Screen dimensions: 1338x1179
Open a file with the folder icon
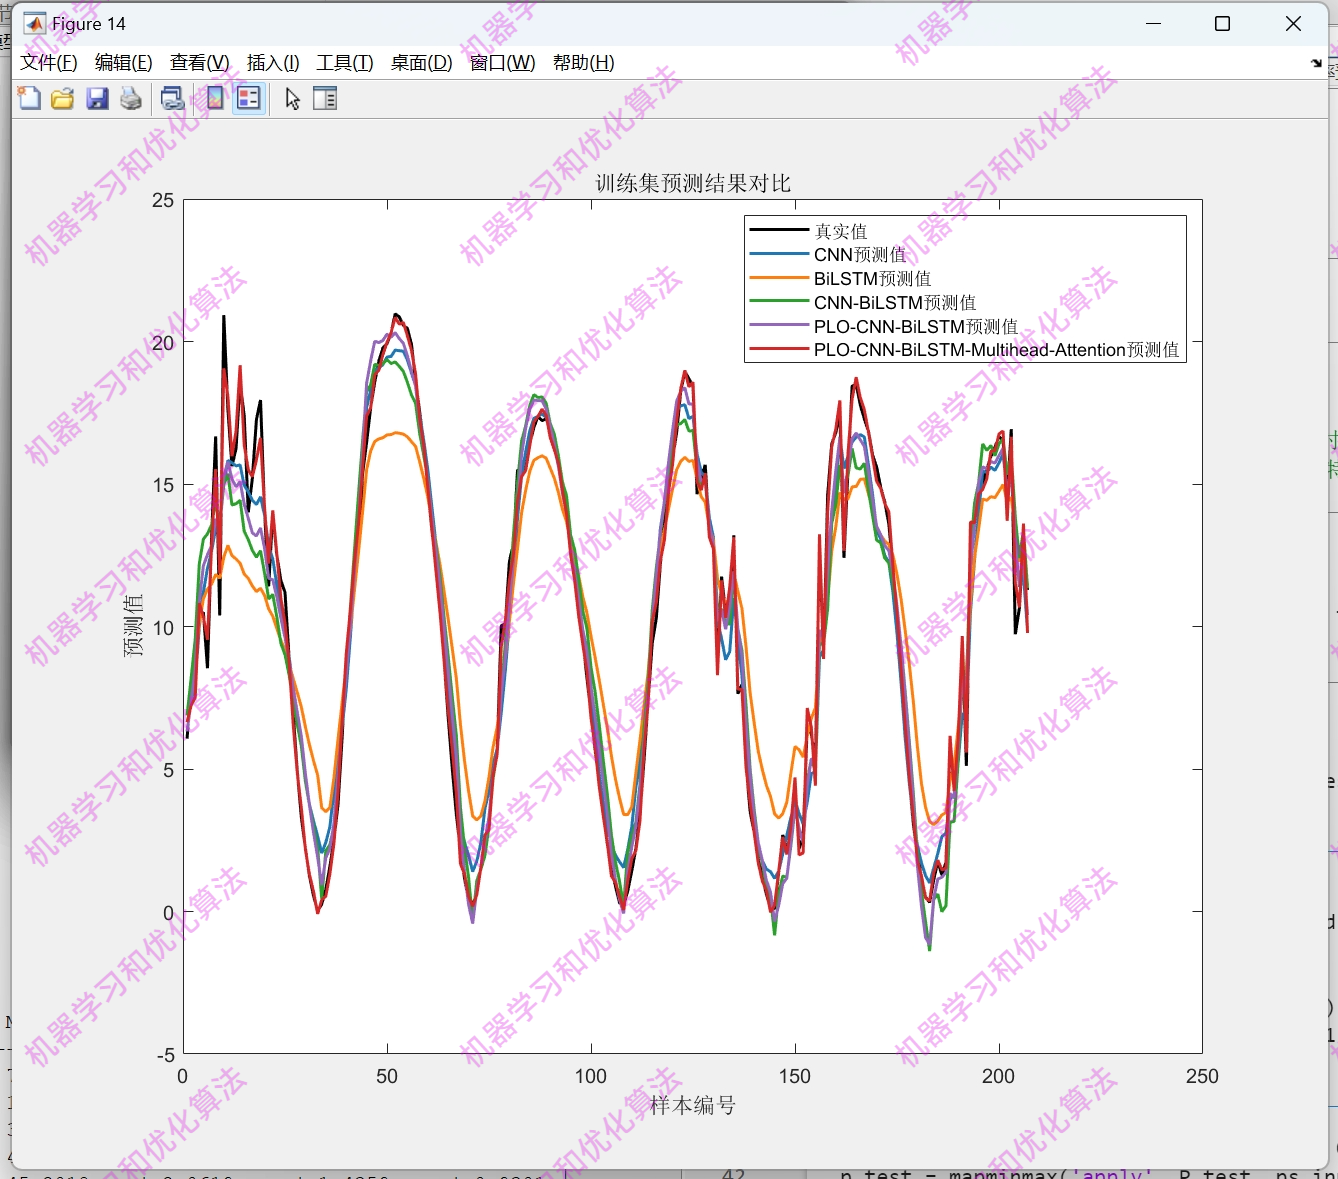click(63, 98)
